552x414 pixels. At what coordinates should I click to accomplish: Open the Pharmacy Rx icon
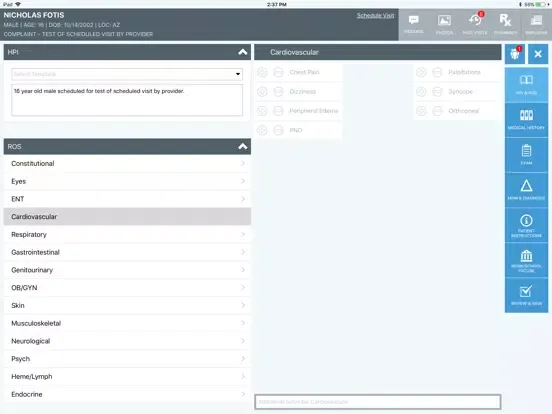[505, 24]
